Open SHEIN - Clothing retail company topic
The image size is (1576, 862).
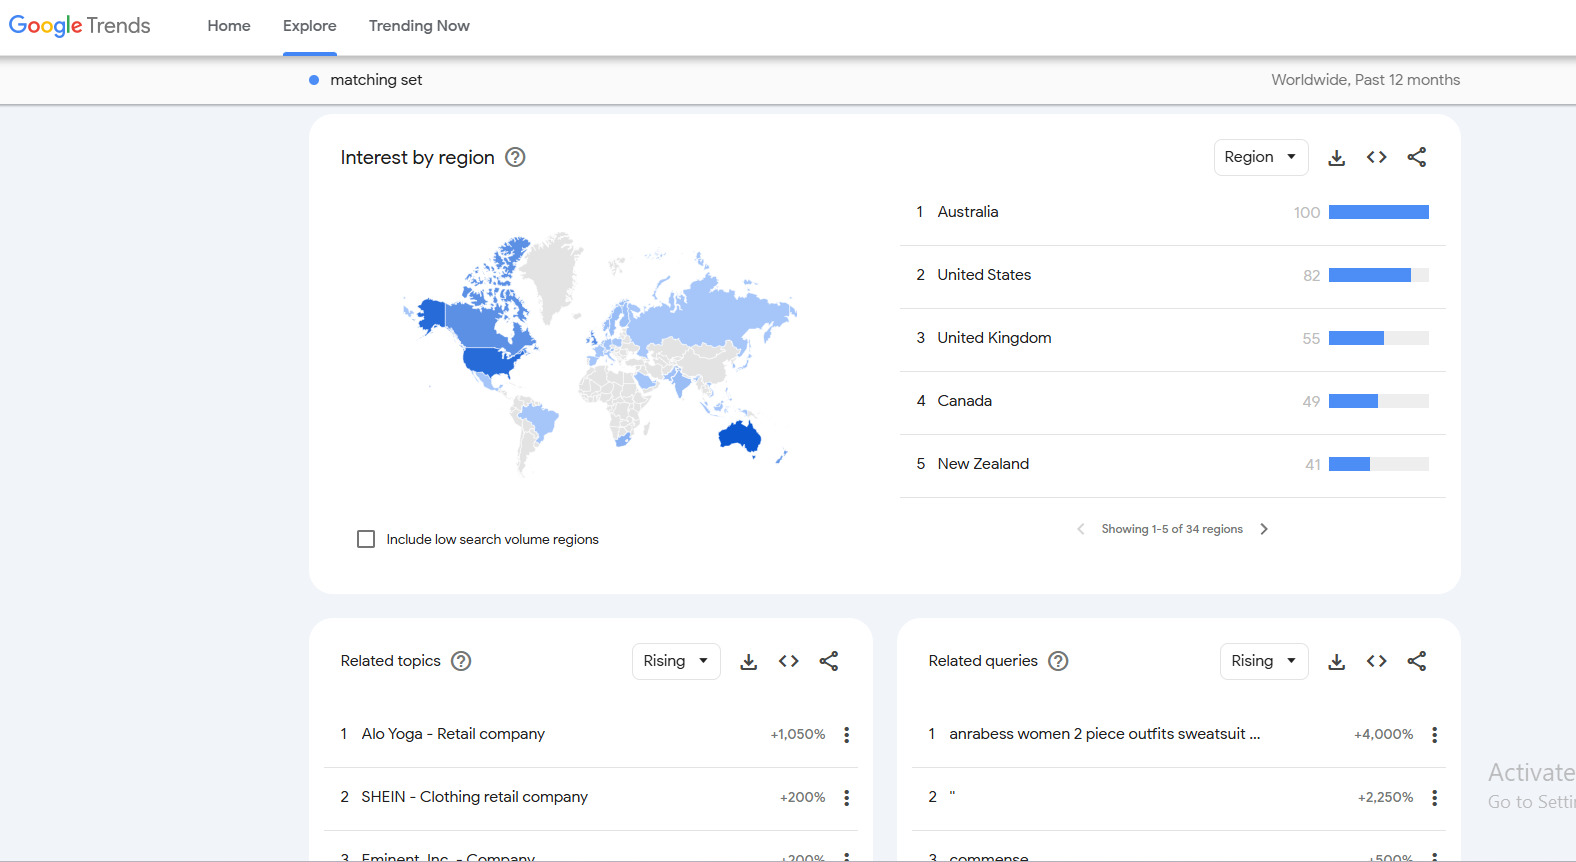(x=474, y=797)
